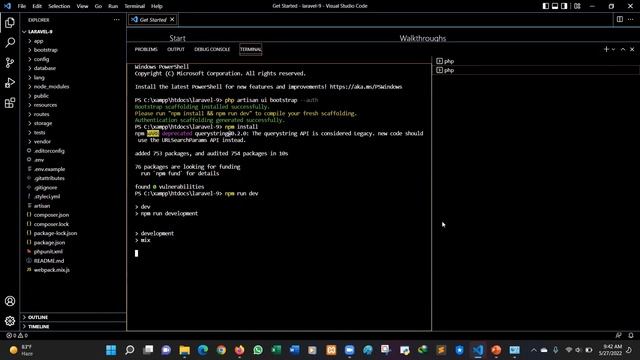This screenshot has height=360, width=640.
Task: Open the Selection menu
Action: coord(59,6)
